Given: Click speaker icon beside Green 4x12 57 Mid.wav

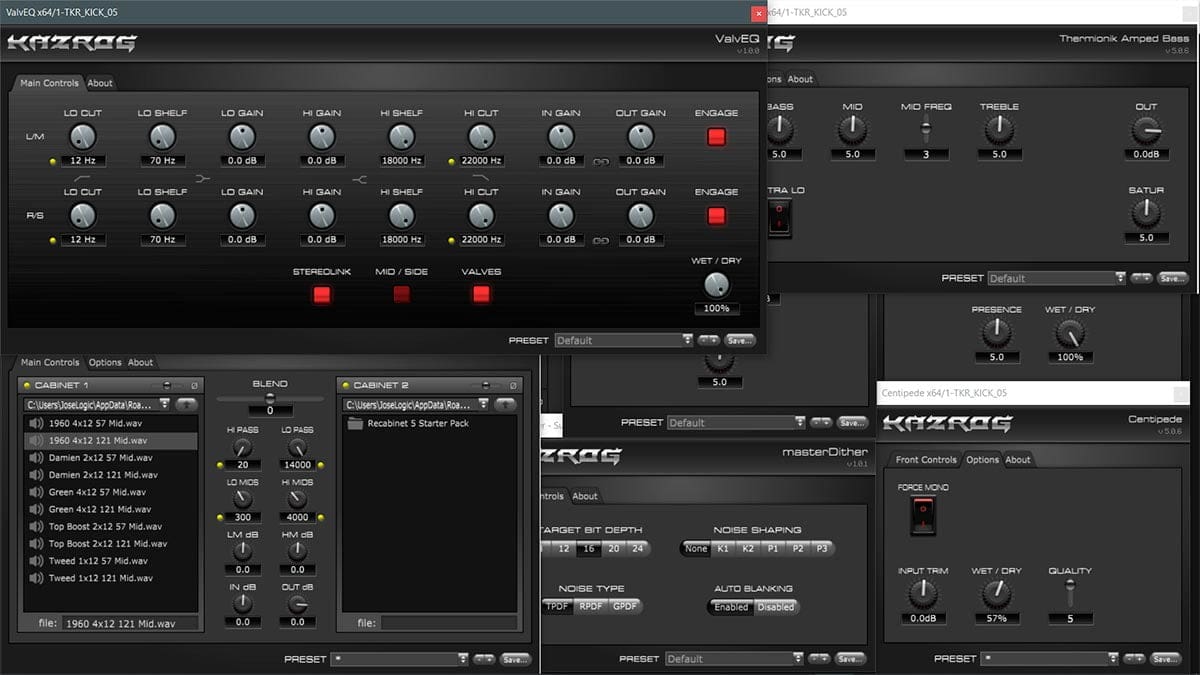Looking at the screenshot, I should coord(35,492).
